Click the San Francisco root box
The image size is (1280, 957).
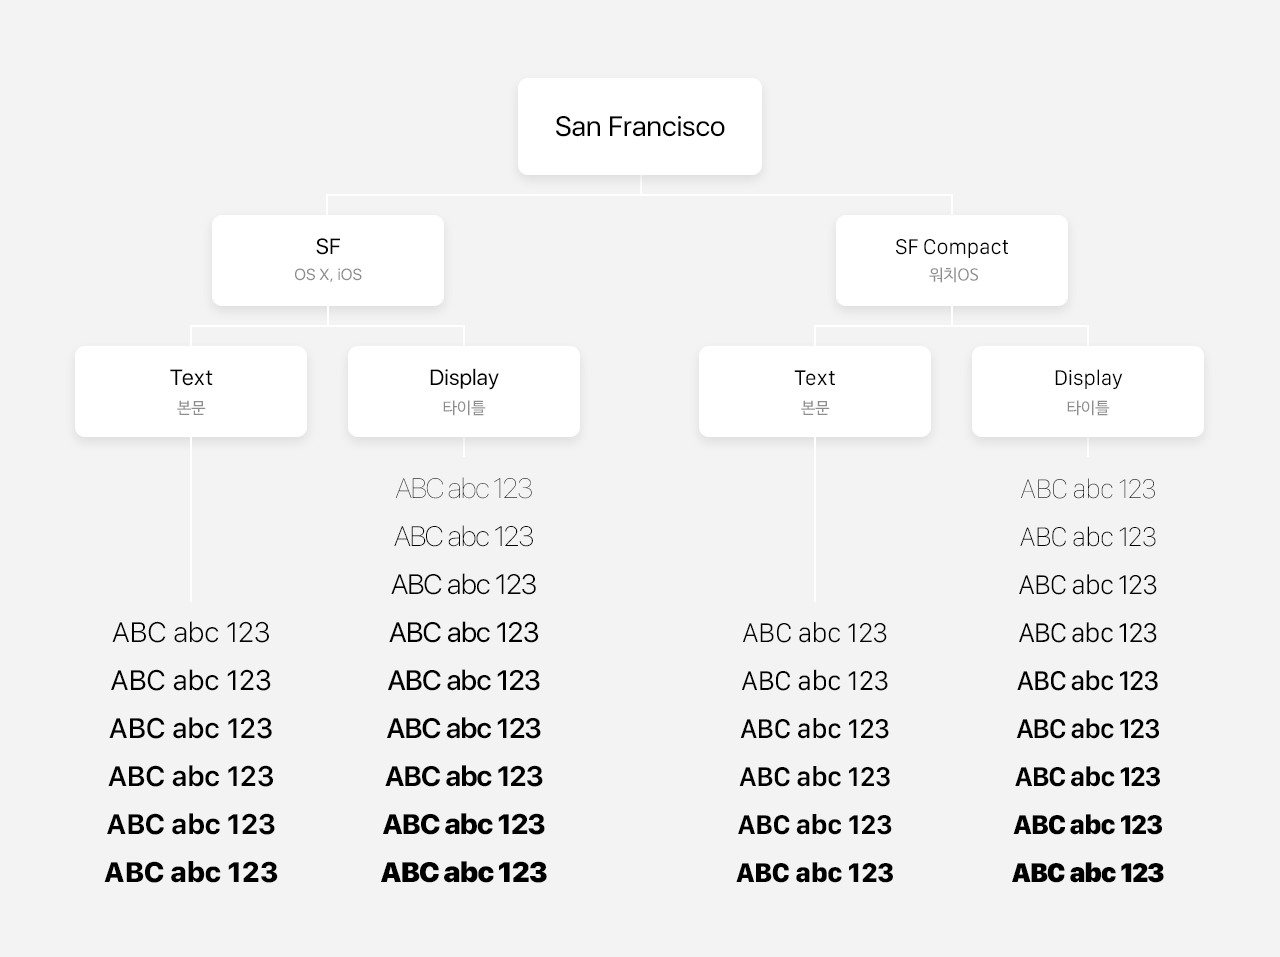click(x=640, y=127)
